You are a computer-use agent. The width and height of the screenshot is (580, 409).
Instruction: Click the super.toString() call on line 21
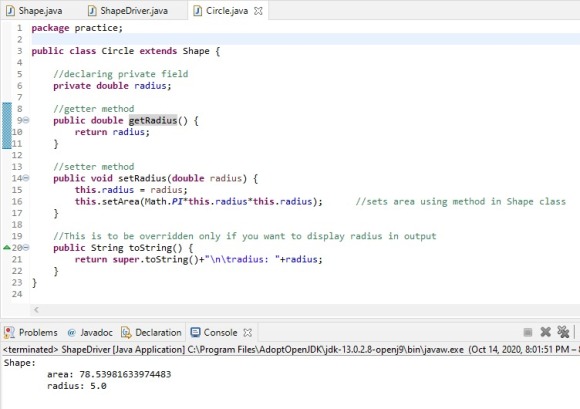pyautogui.click(x=156, y=259)
